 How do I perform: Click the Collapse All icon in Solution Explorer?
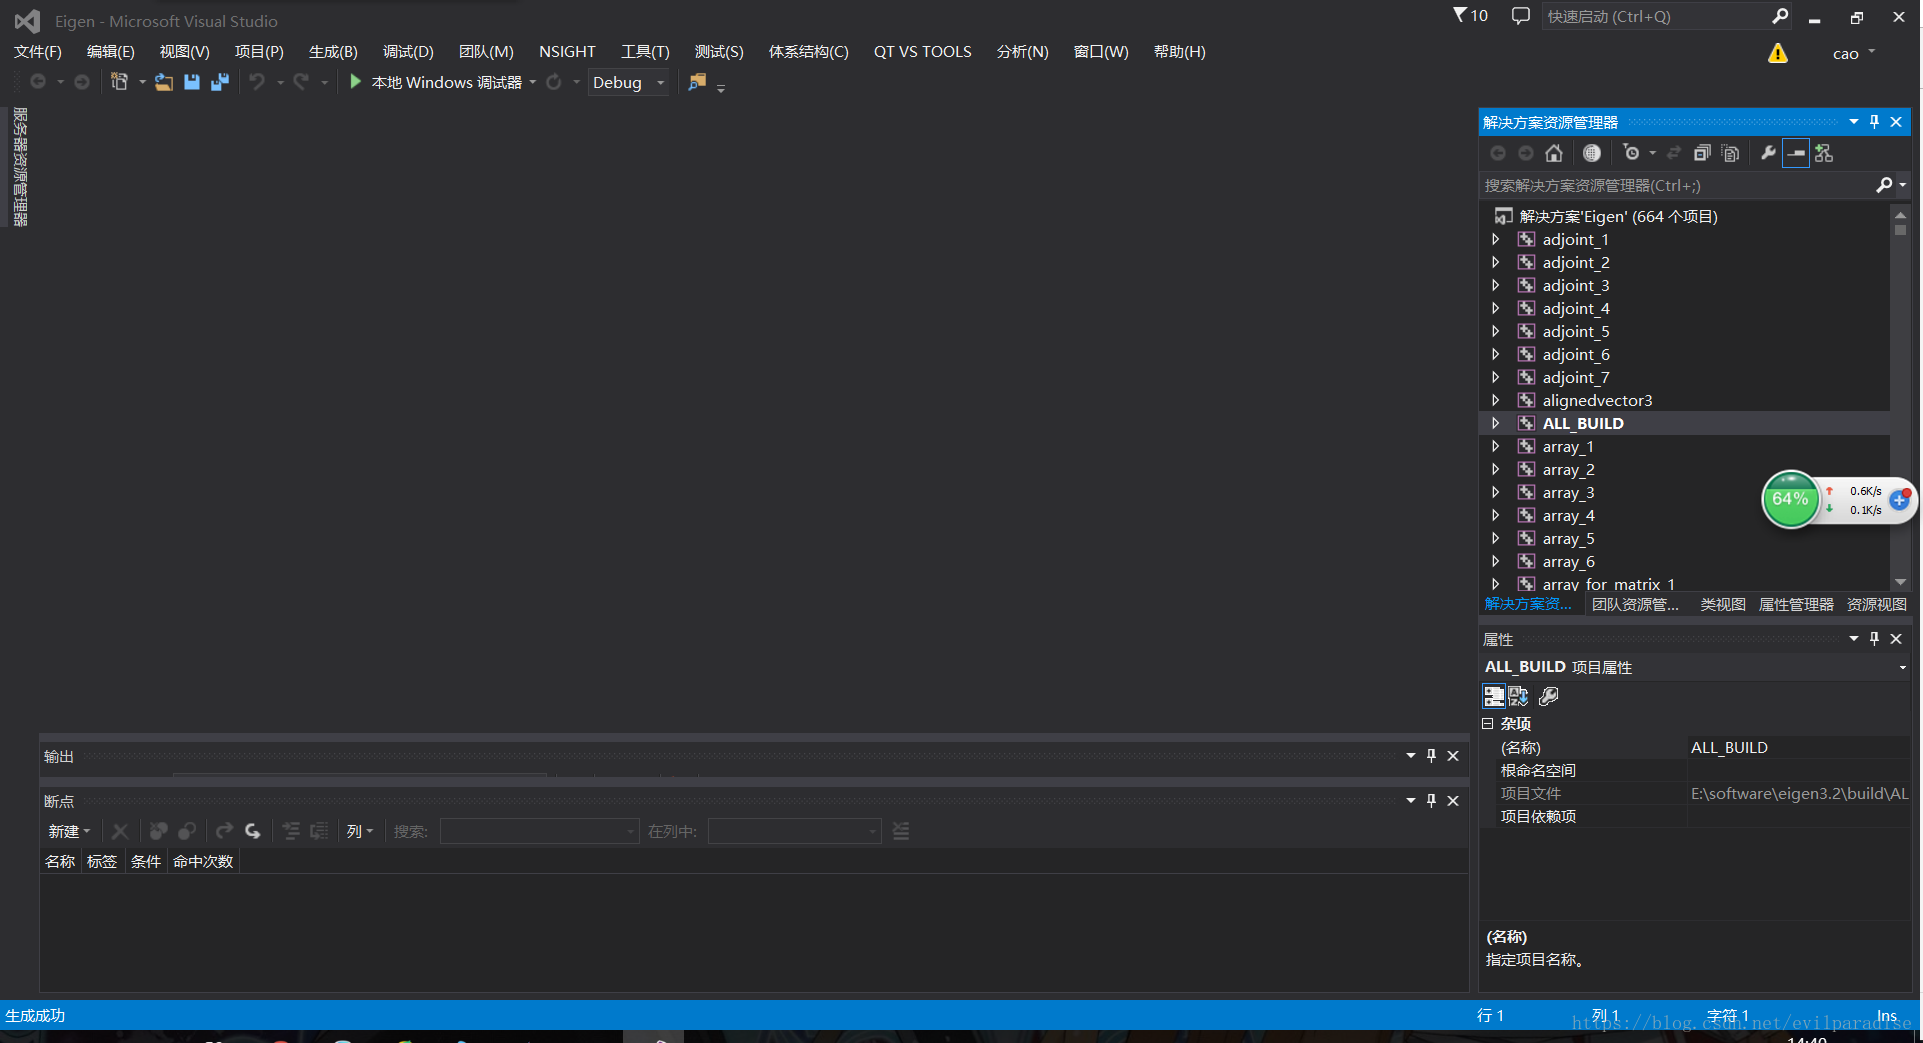coord(1702,153)
